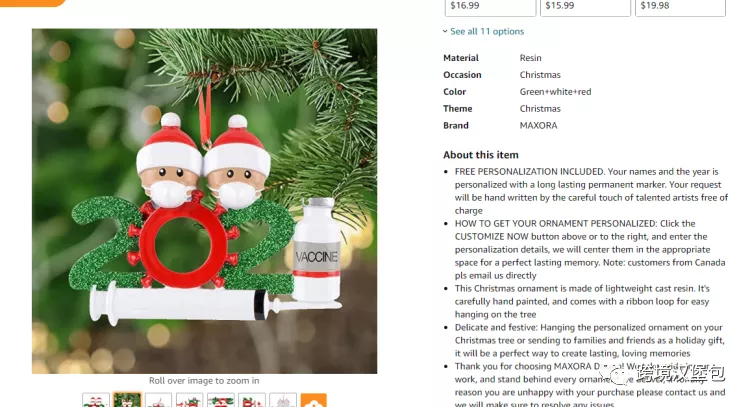
Task: Click the About this item heading
Action: click(481, 155)
